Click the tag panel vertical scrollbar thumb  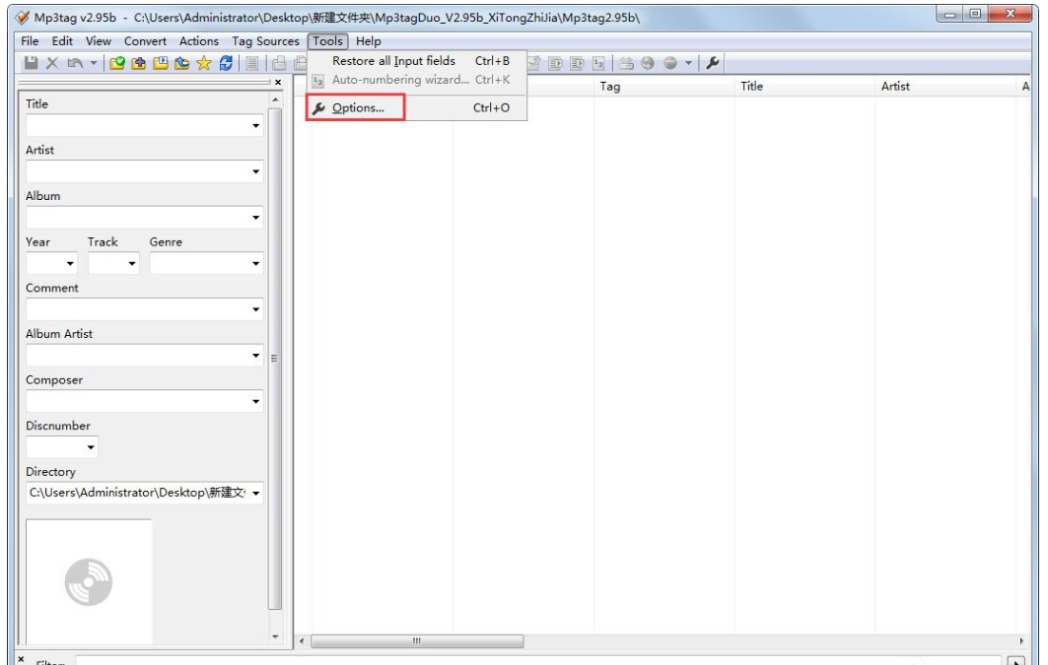pyautogui.click(x=275, y=359)
